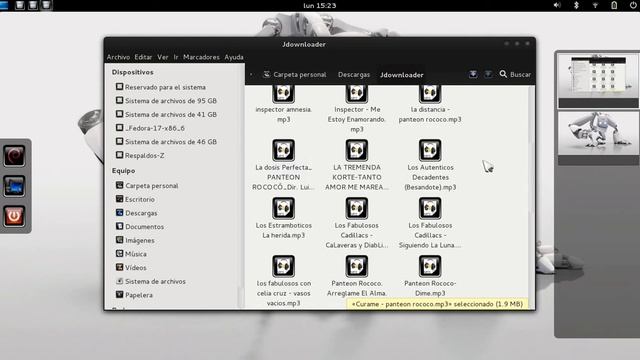Open Descargas in sidebar
The height and width of the screenshot is (360, 640).
pyautogui.click(x=136, y=213)
